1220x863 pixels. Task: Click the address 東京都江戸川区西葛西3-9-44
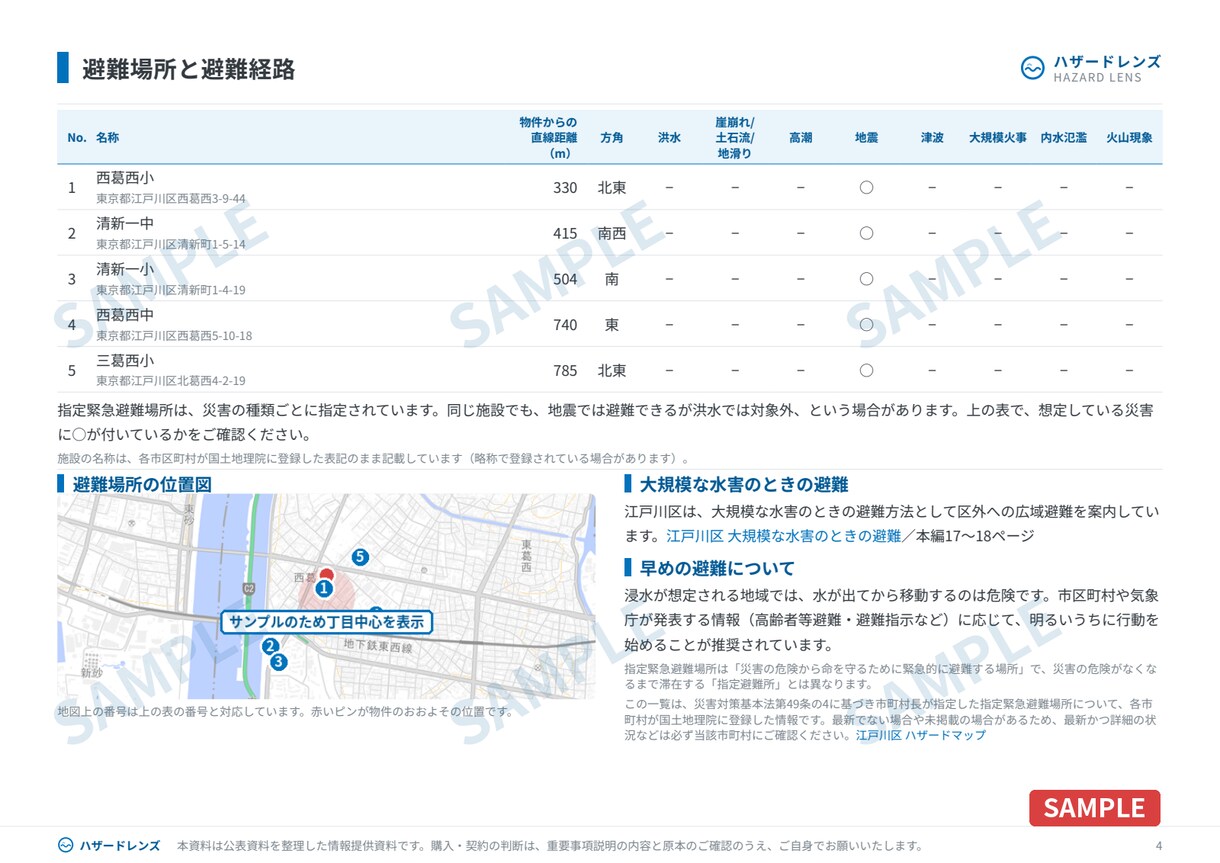[171, 199]
